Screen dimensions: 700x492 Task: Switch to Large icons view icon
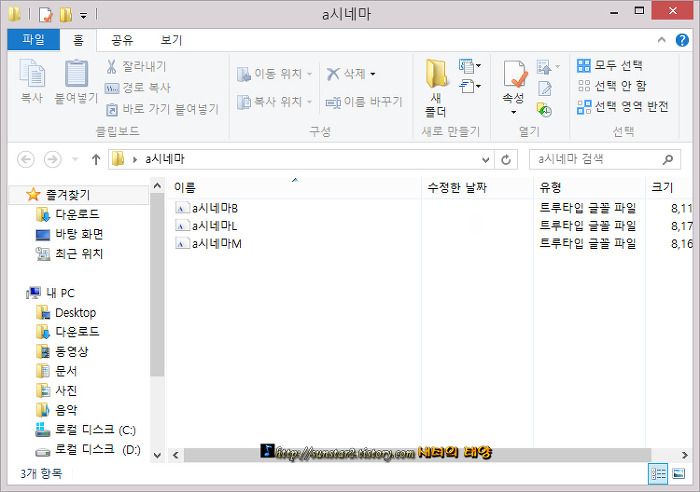coord(679,474)
